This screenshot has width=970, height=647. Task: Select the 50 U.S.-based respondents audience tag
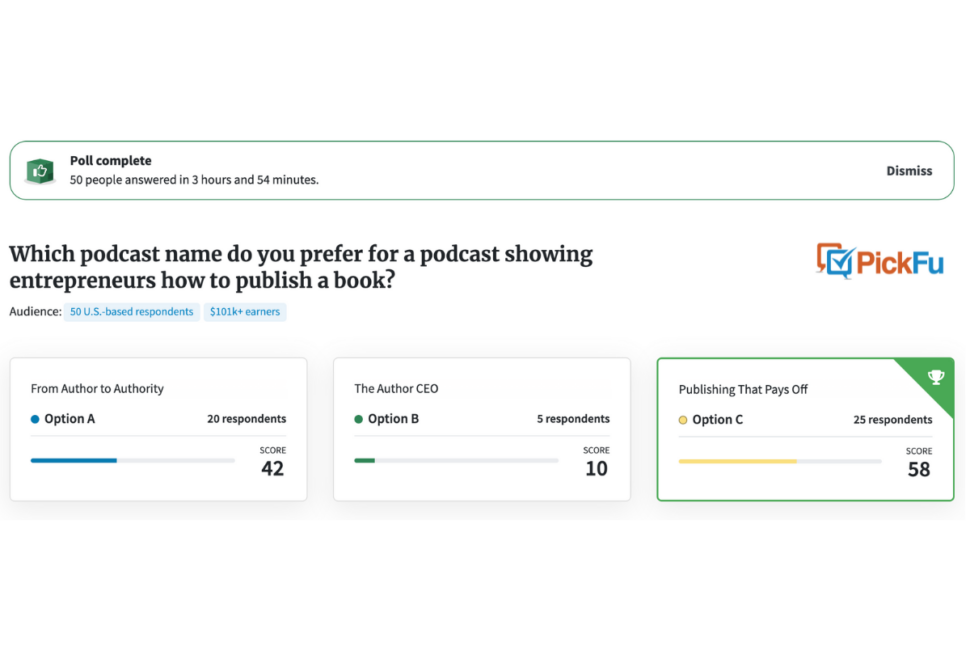point(132,312)
